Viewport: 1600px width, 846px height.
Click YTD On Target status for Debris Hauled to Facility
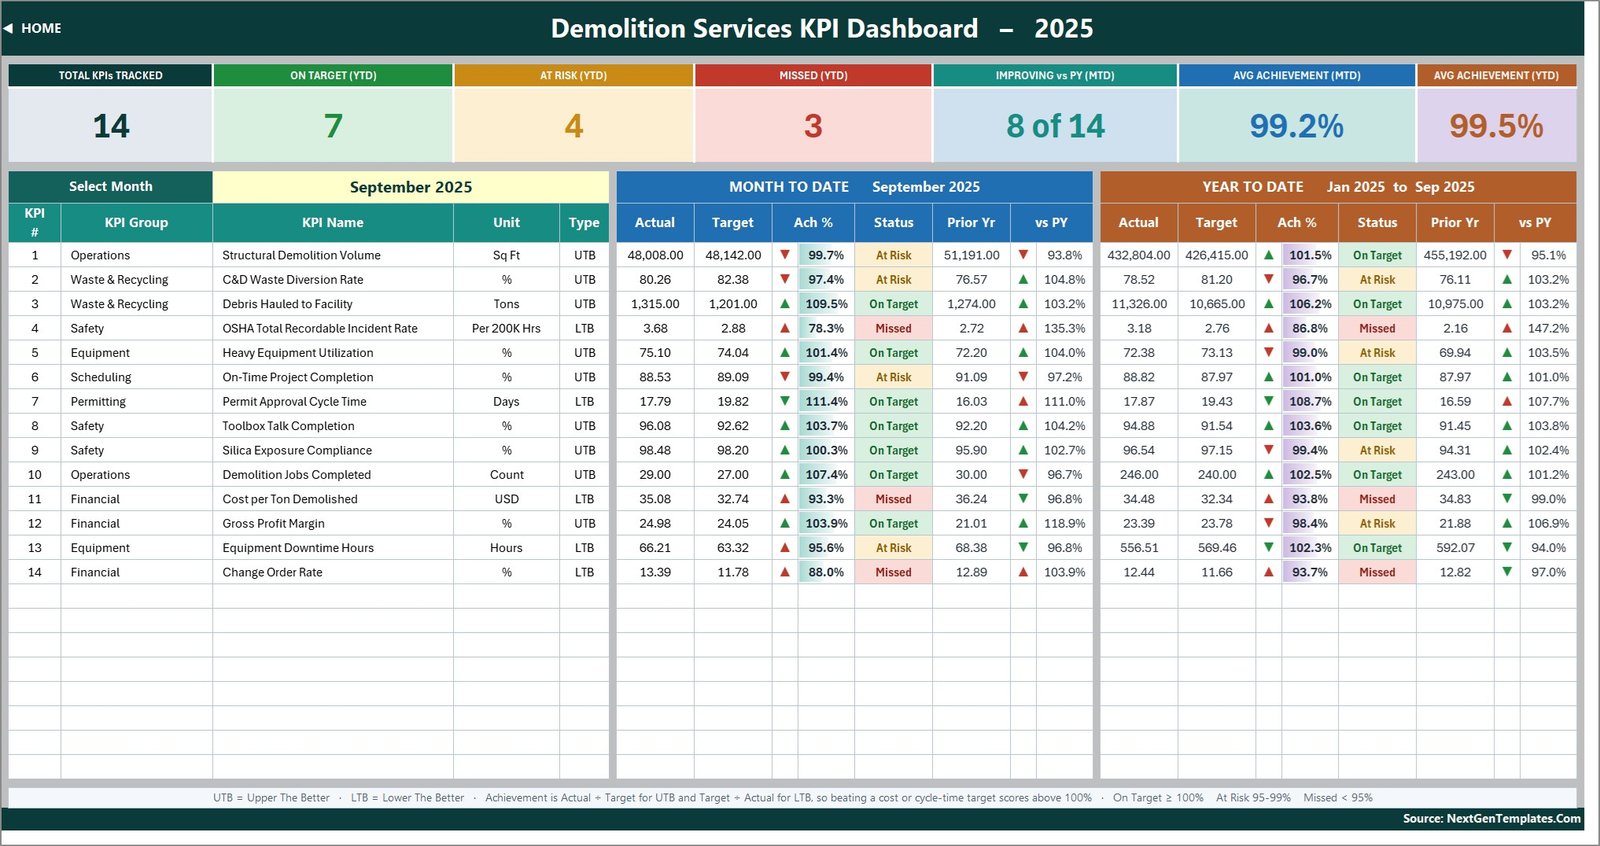[x=1377, y=304]
